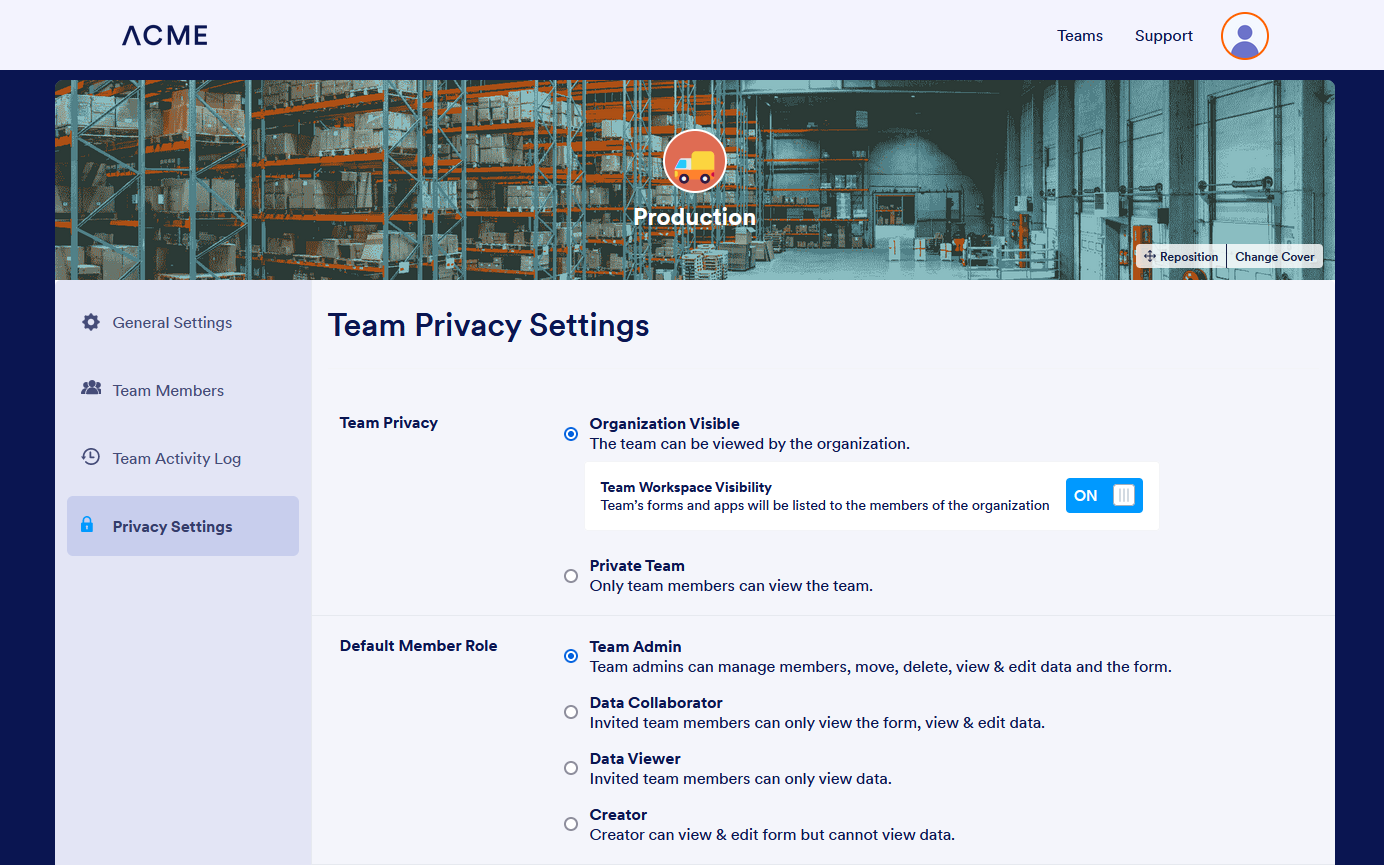The width and height of the screenshot is (1384, 865).
Task: Go to the Support page
Action: click(x=1163, y=36)
